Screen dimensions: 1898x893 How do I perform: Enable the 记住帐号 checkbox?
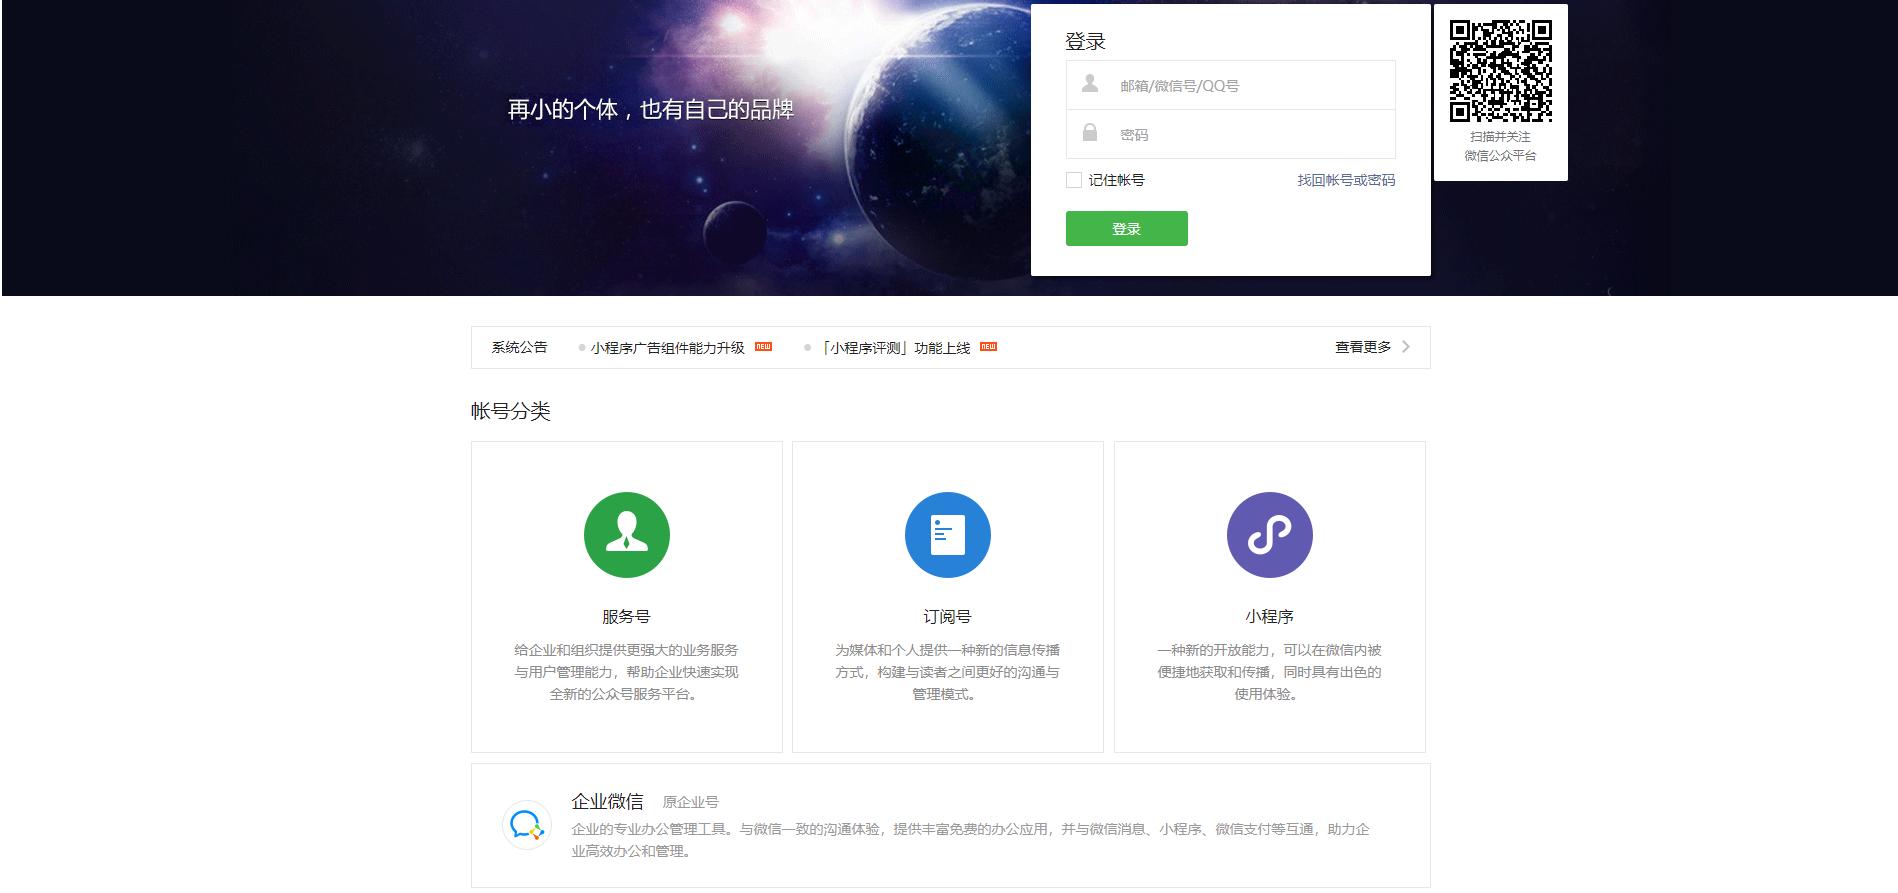click(x=1074, y=180)
